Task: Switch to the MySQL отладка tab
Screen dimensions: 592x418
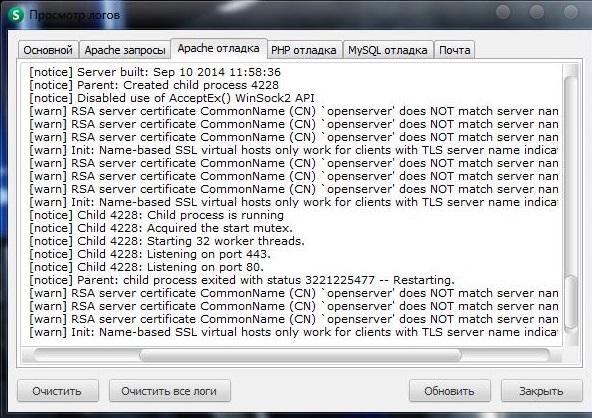Action: pyautogui.click(x=388, y=50)
